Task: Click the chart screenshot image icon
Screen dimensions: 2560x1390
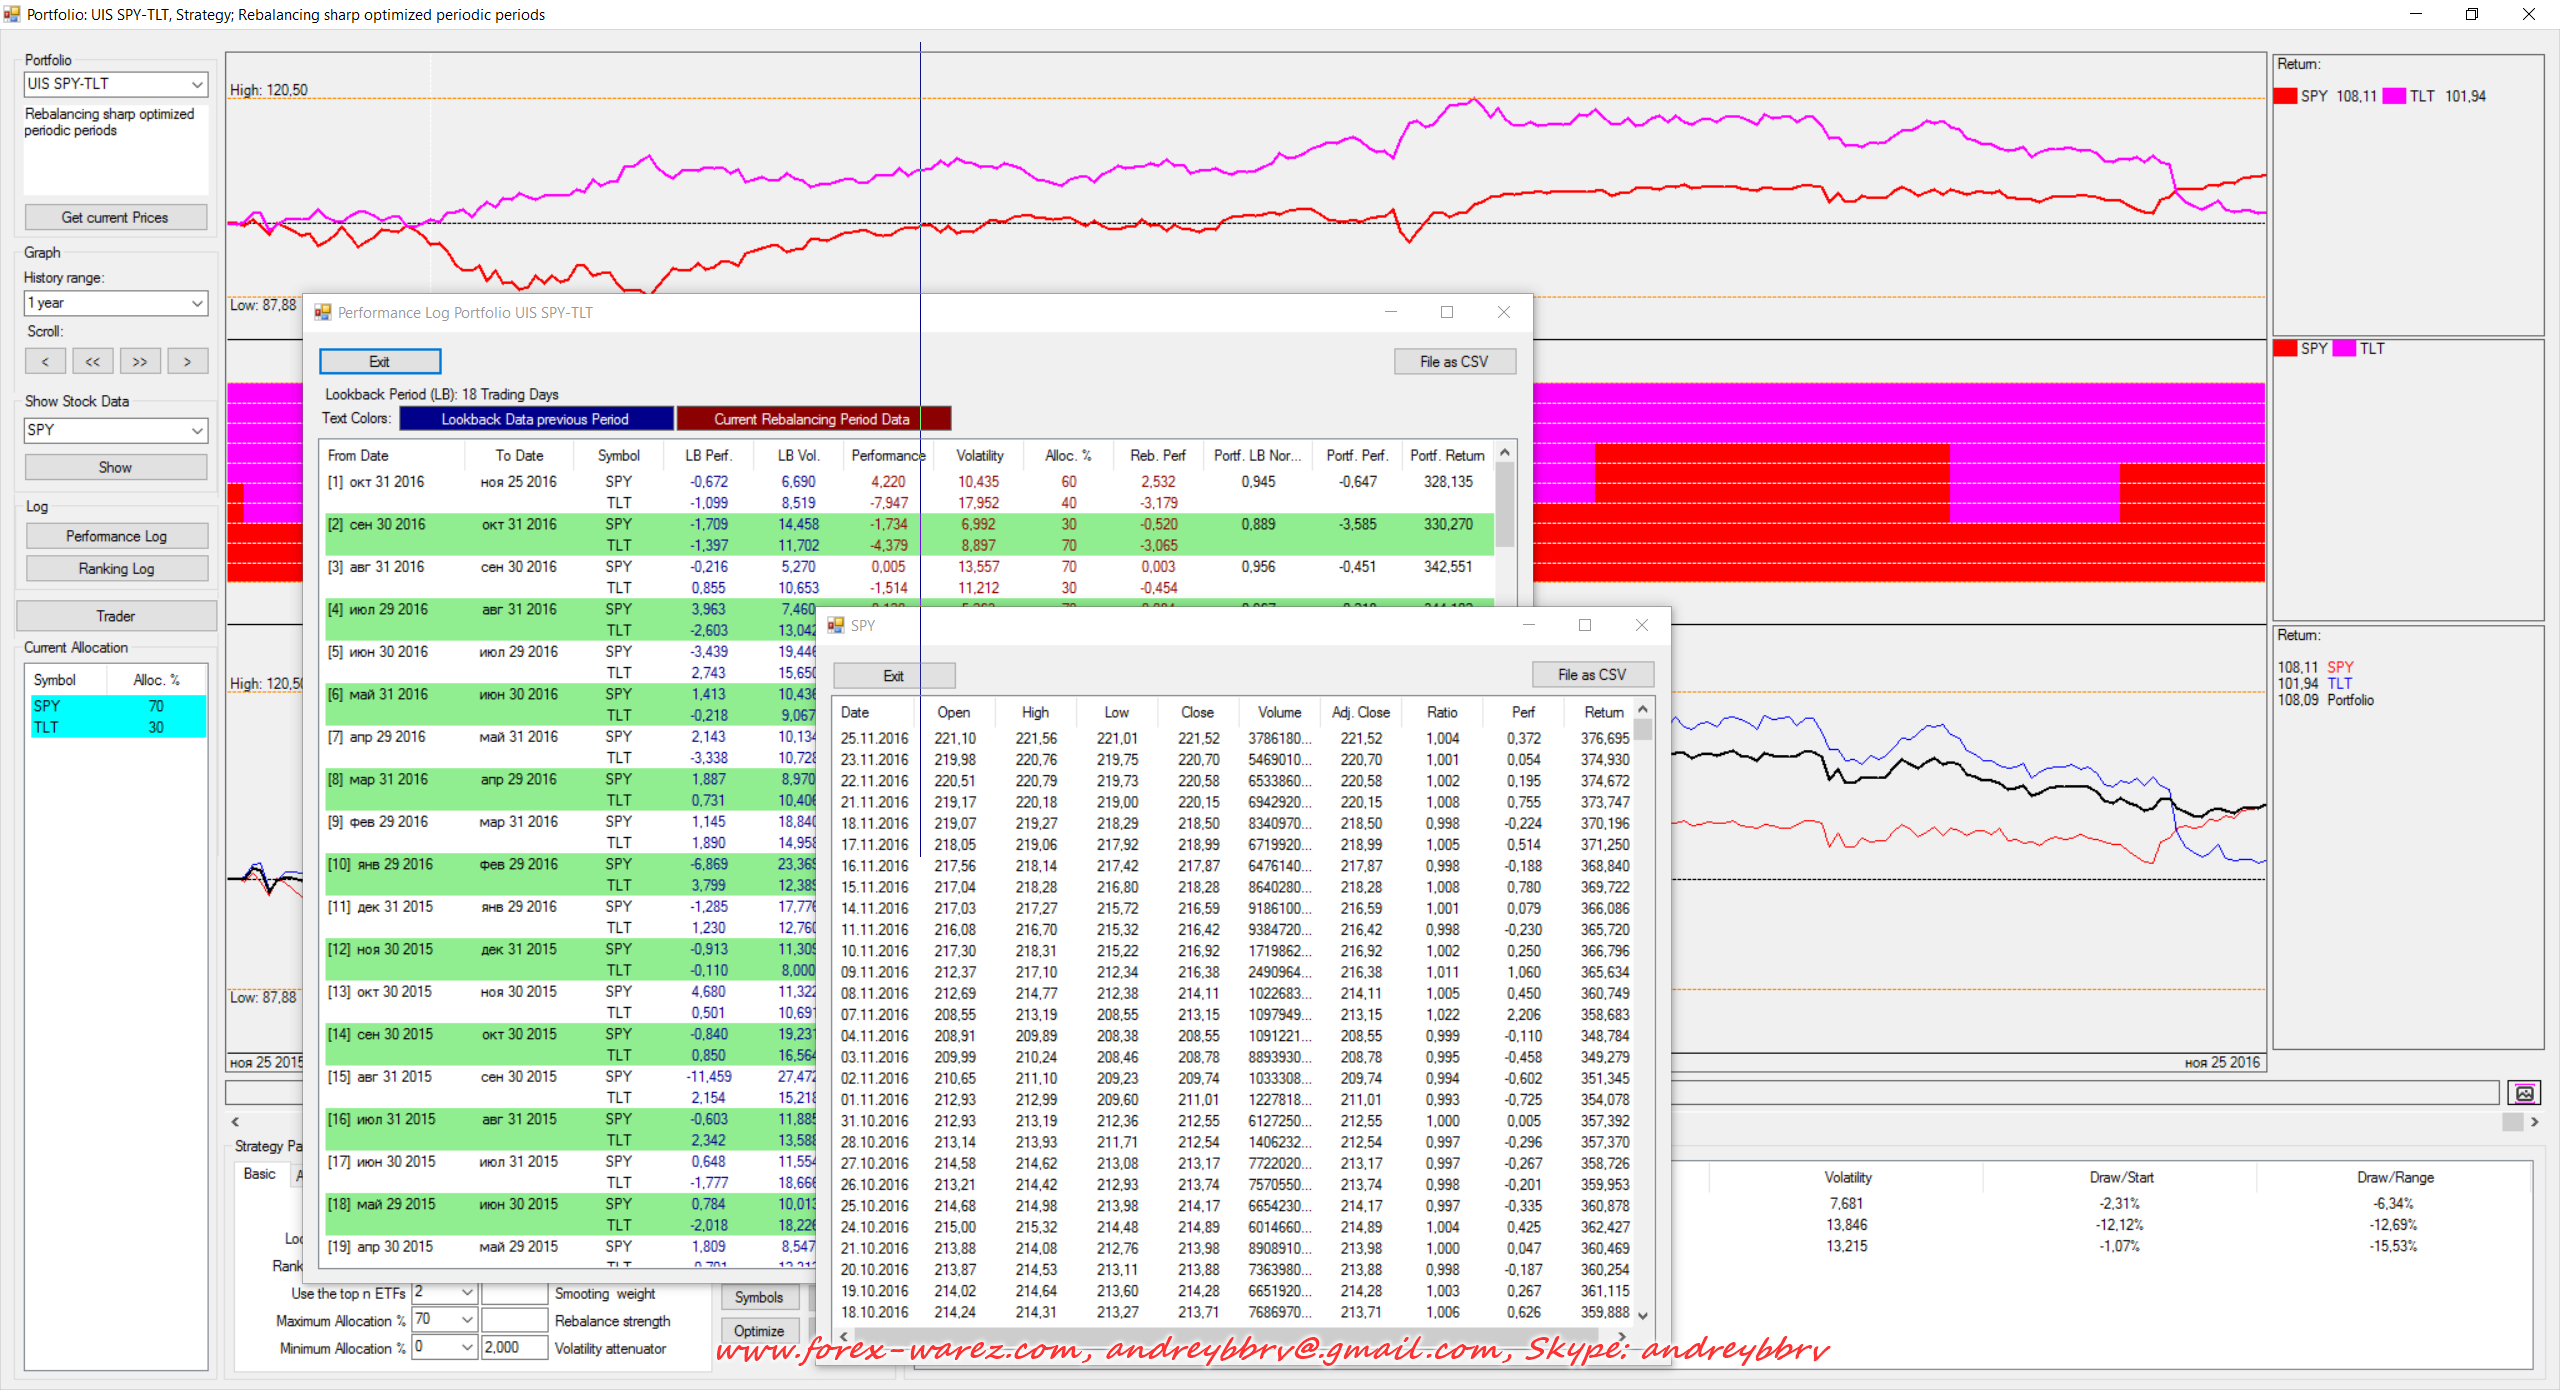Action: 2524,1093
